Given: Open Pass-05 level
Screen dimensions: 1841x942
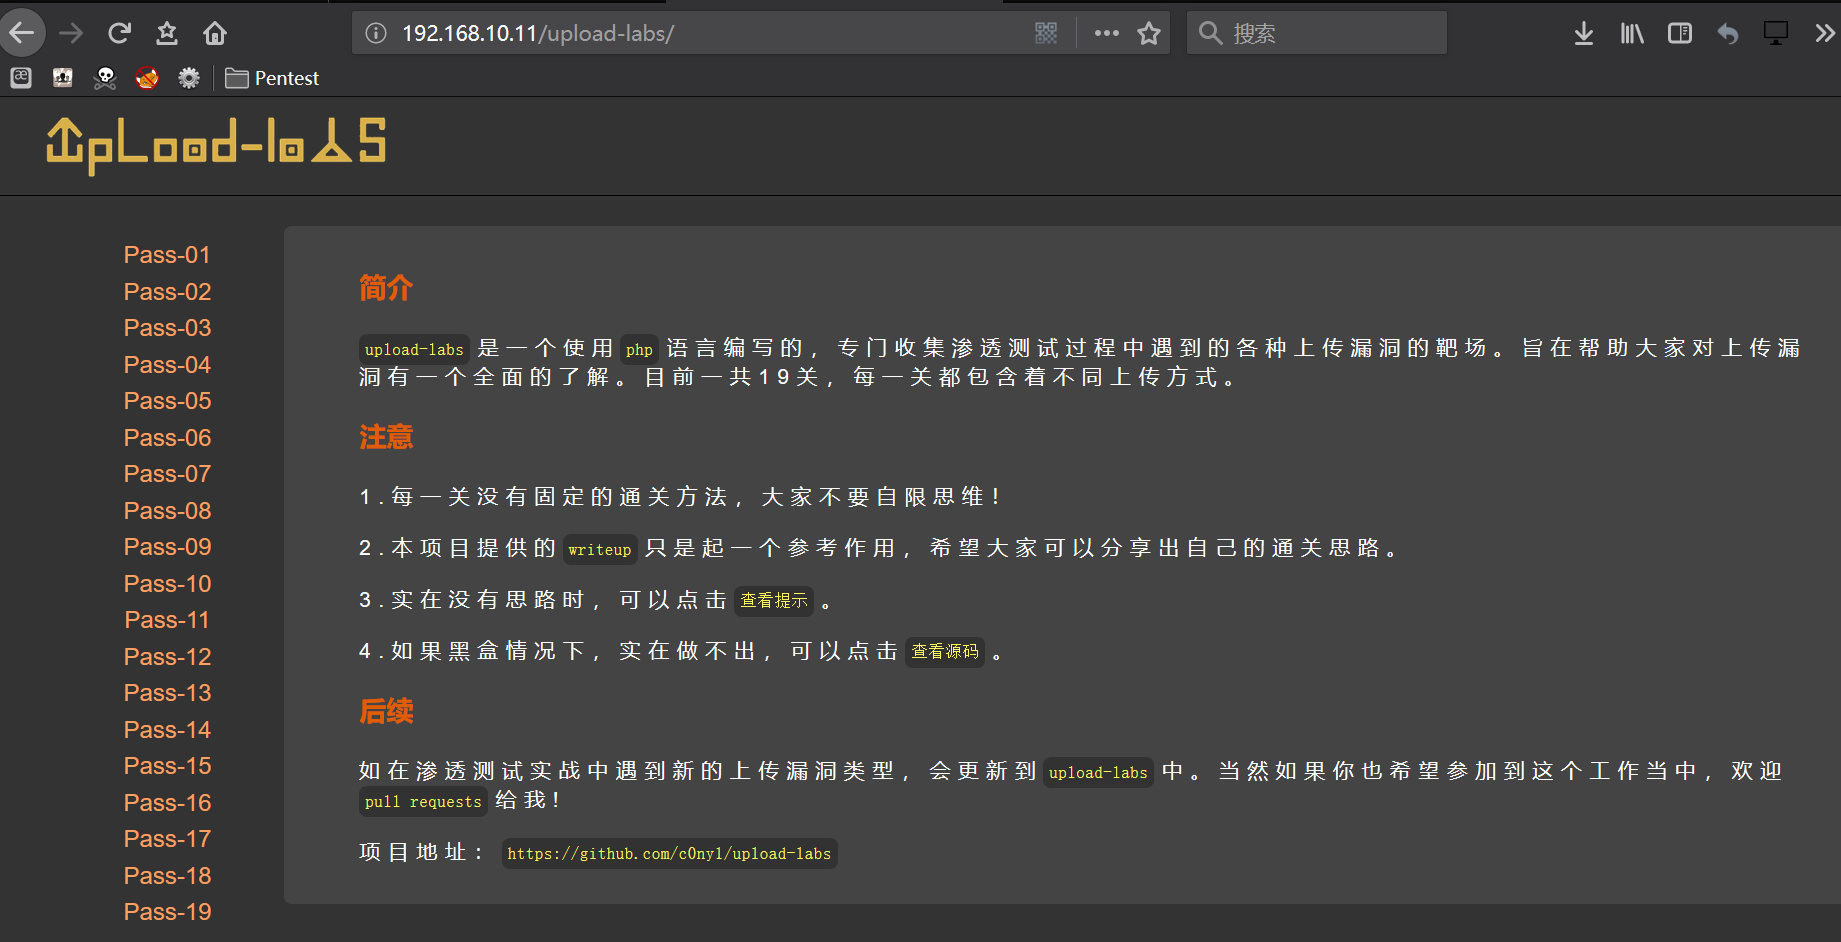Looking at the screenshot, I should coord(167,401).
